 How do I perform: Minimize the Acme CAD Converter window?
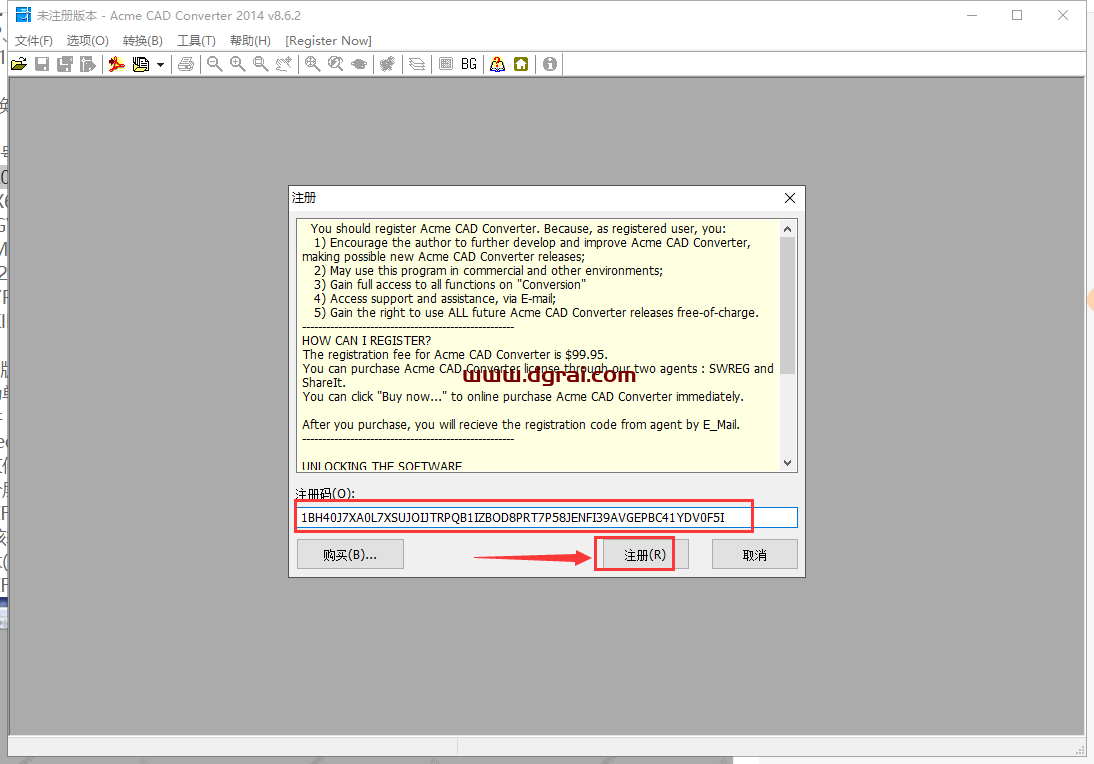972,15
